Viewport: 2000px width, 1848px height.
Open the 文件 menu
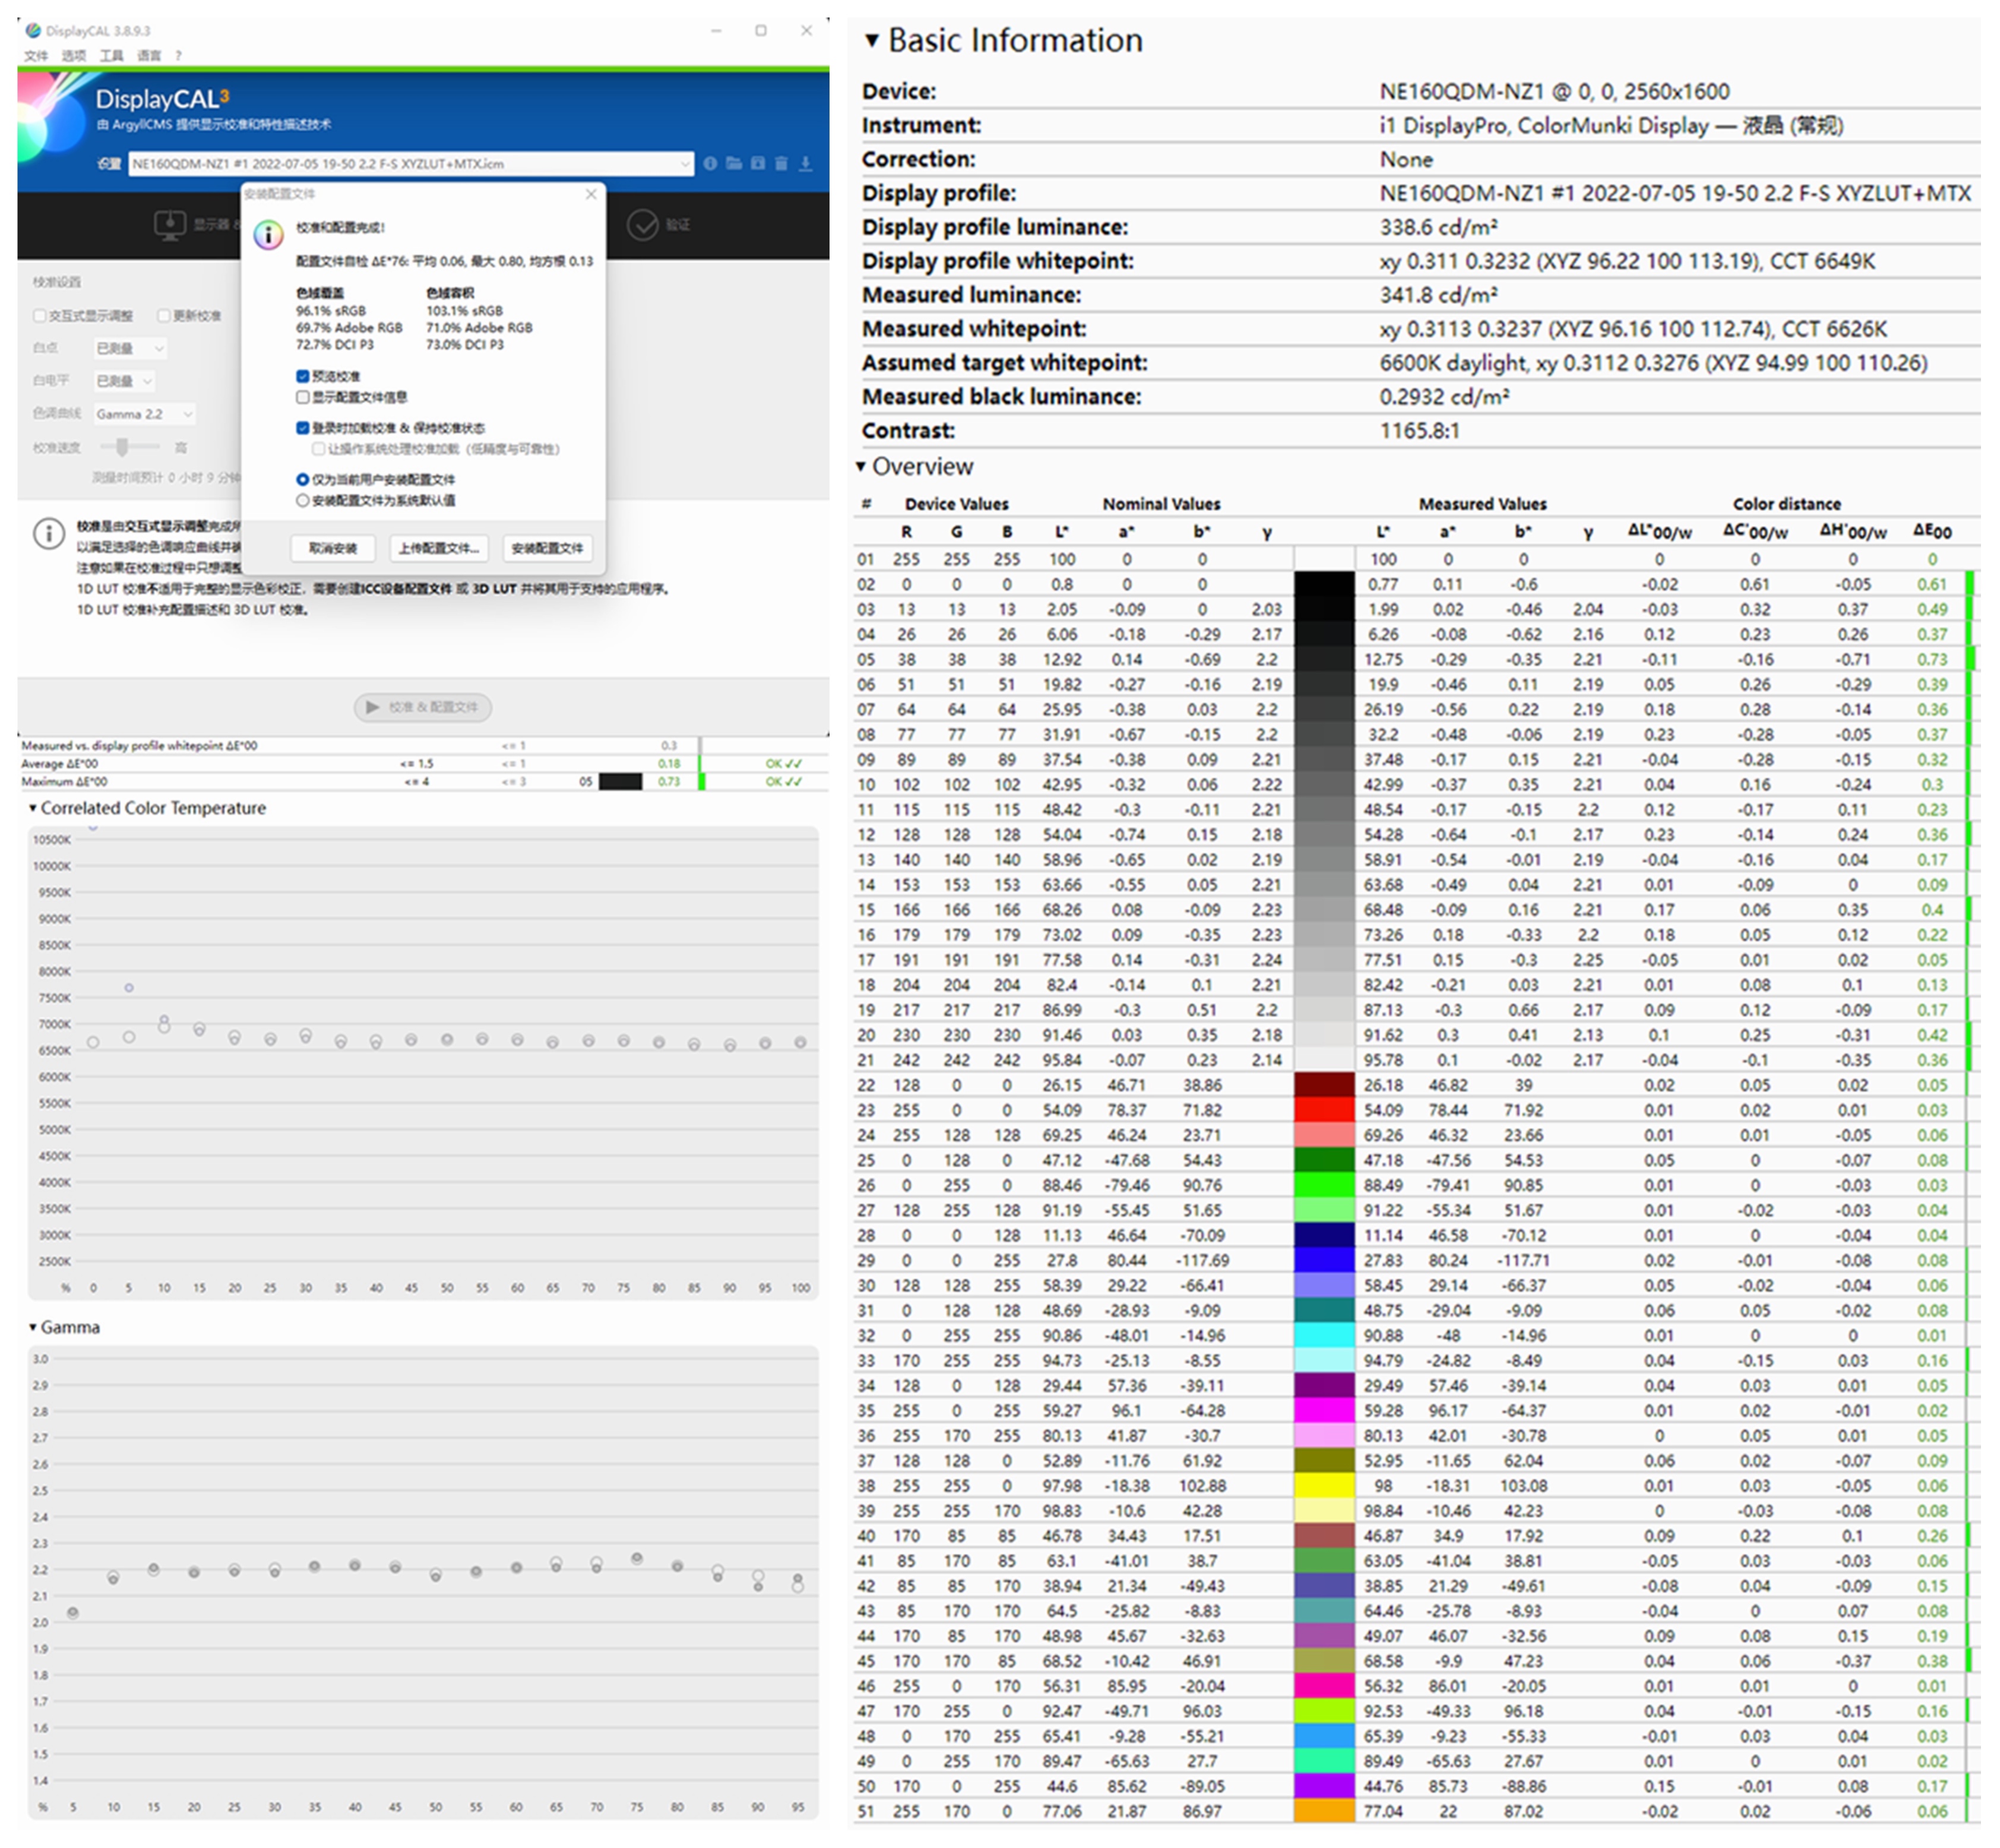point(36,56)
